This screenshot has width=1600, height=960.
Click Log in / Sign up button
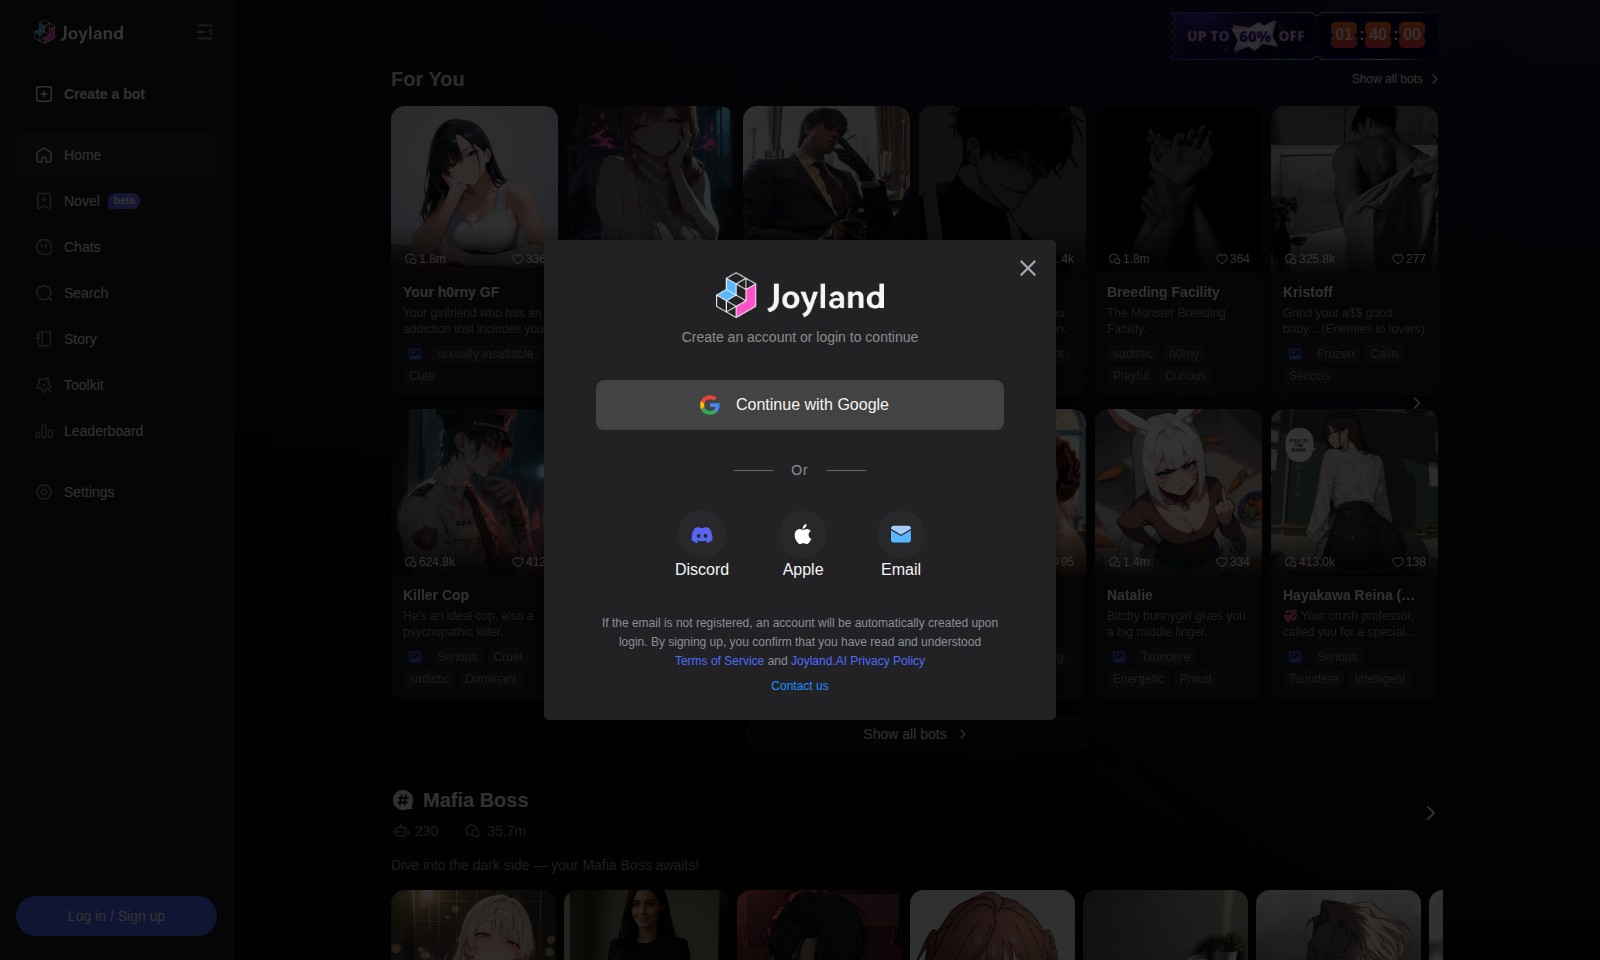[116, 916]
